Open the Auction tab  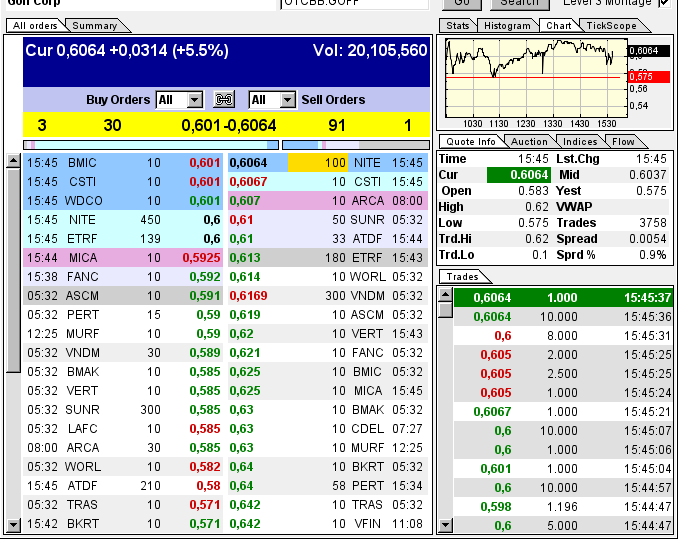pos(529,142)
